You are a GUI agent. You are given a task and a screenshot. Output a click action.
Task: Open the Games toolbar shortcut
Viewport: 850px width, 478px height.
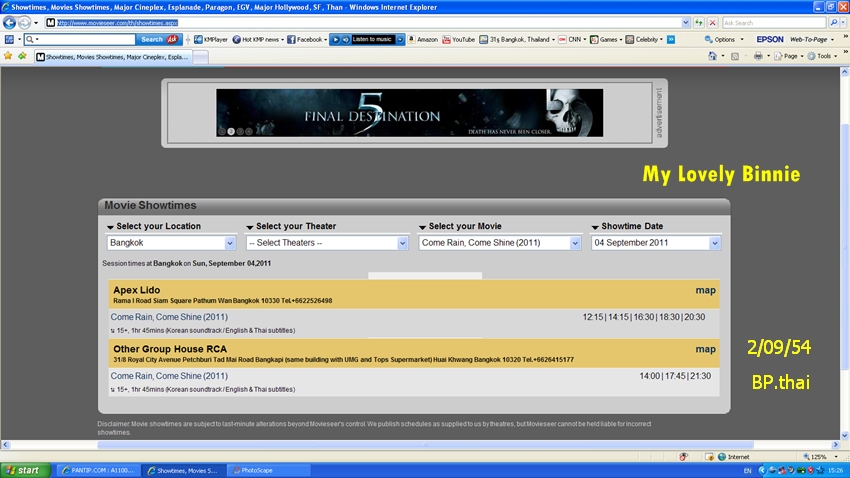point(604,40)
